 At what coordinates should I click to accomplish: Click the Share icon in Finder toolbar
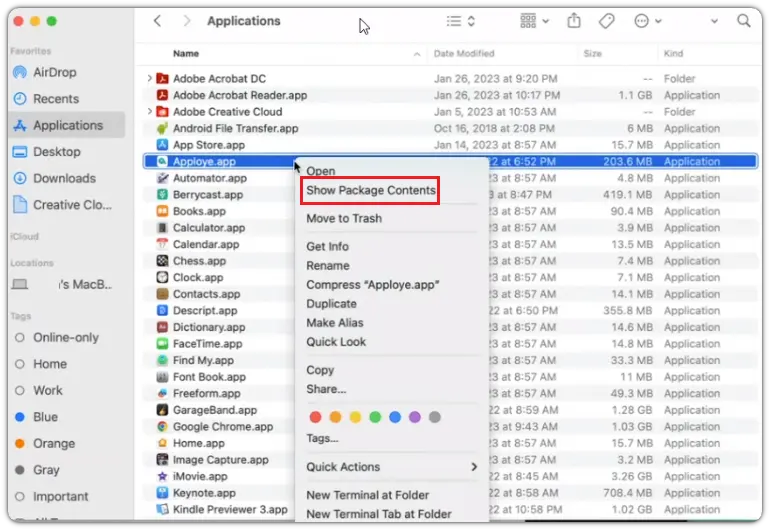coord(574,21)
